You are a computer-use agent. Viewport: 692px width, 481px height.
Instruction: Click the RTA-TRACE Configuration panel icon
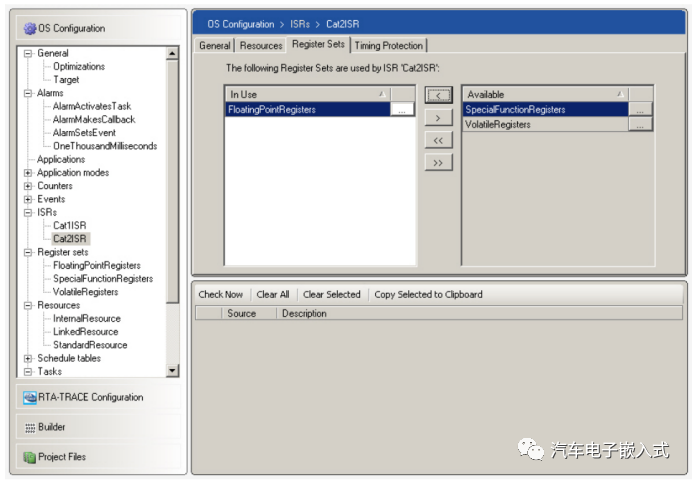coord(31,397)
